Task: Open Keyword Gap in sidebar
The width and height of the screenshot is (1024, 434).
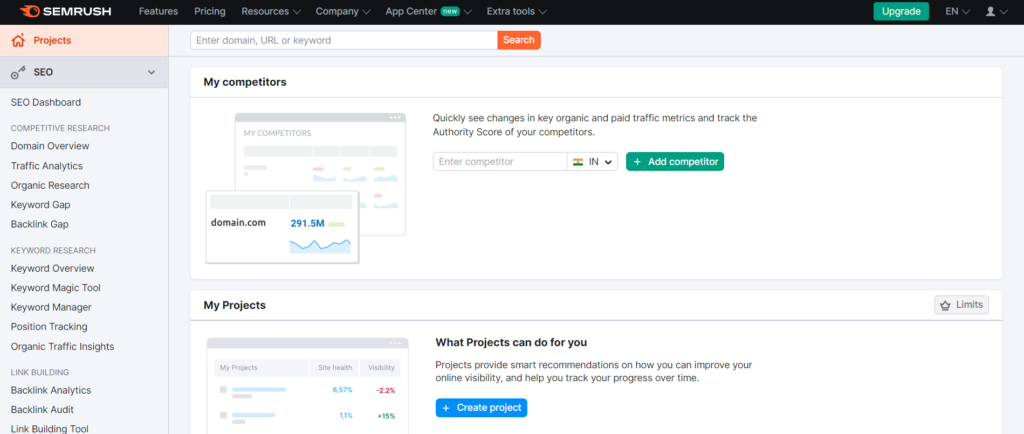Action: point(40,205)
